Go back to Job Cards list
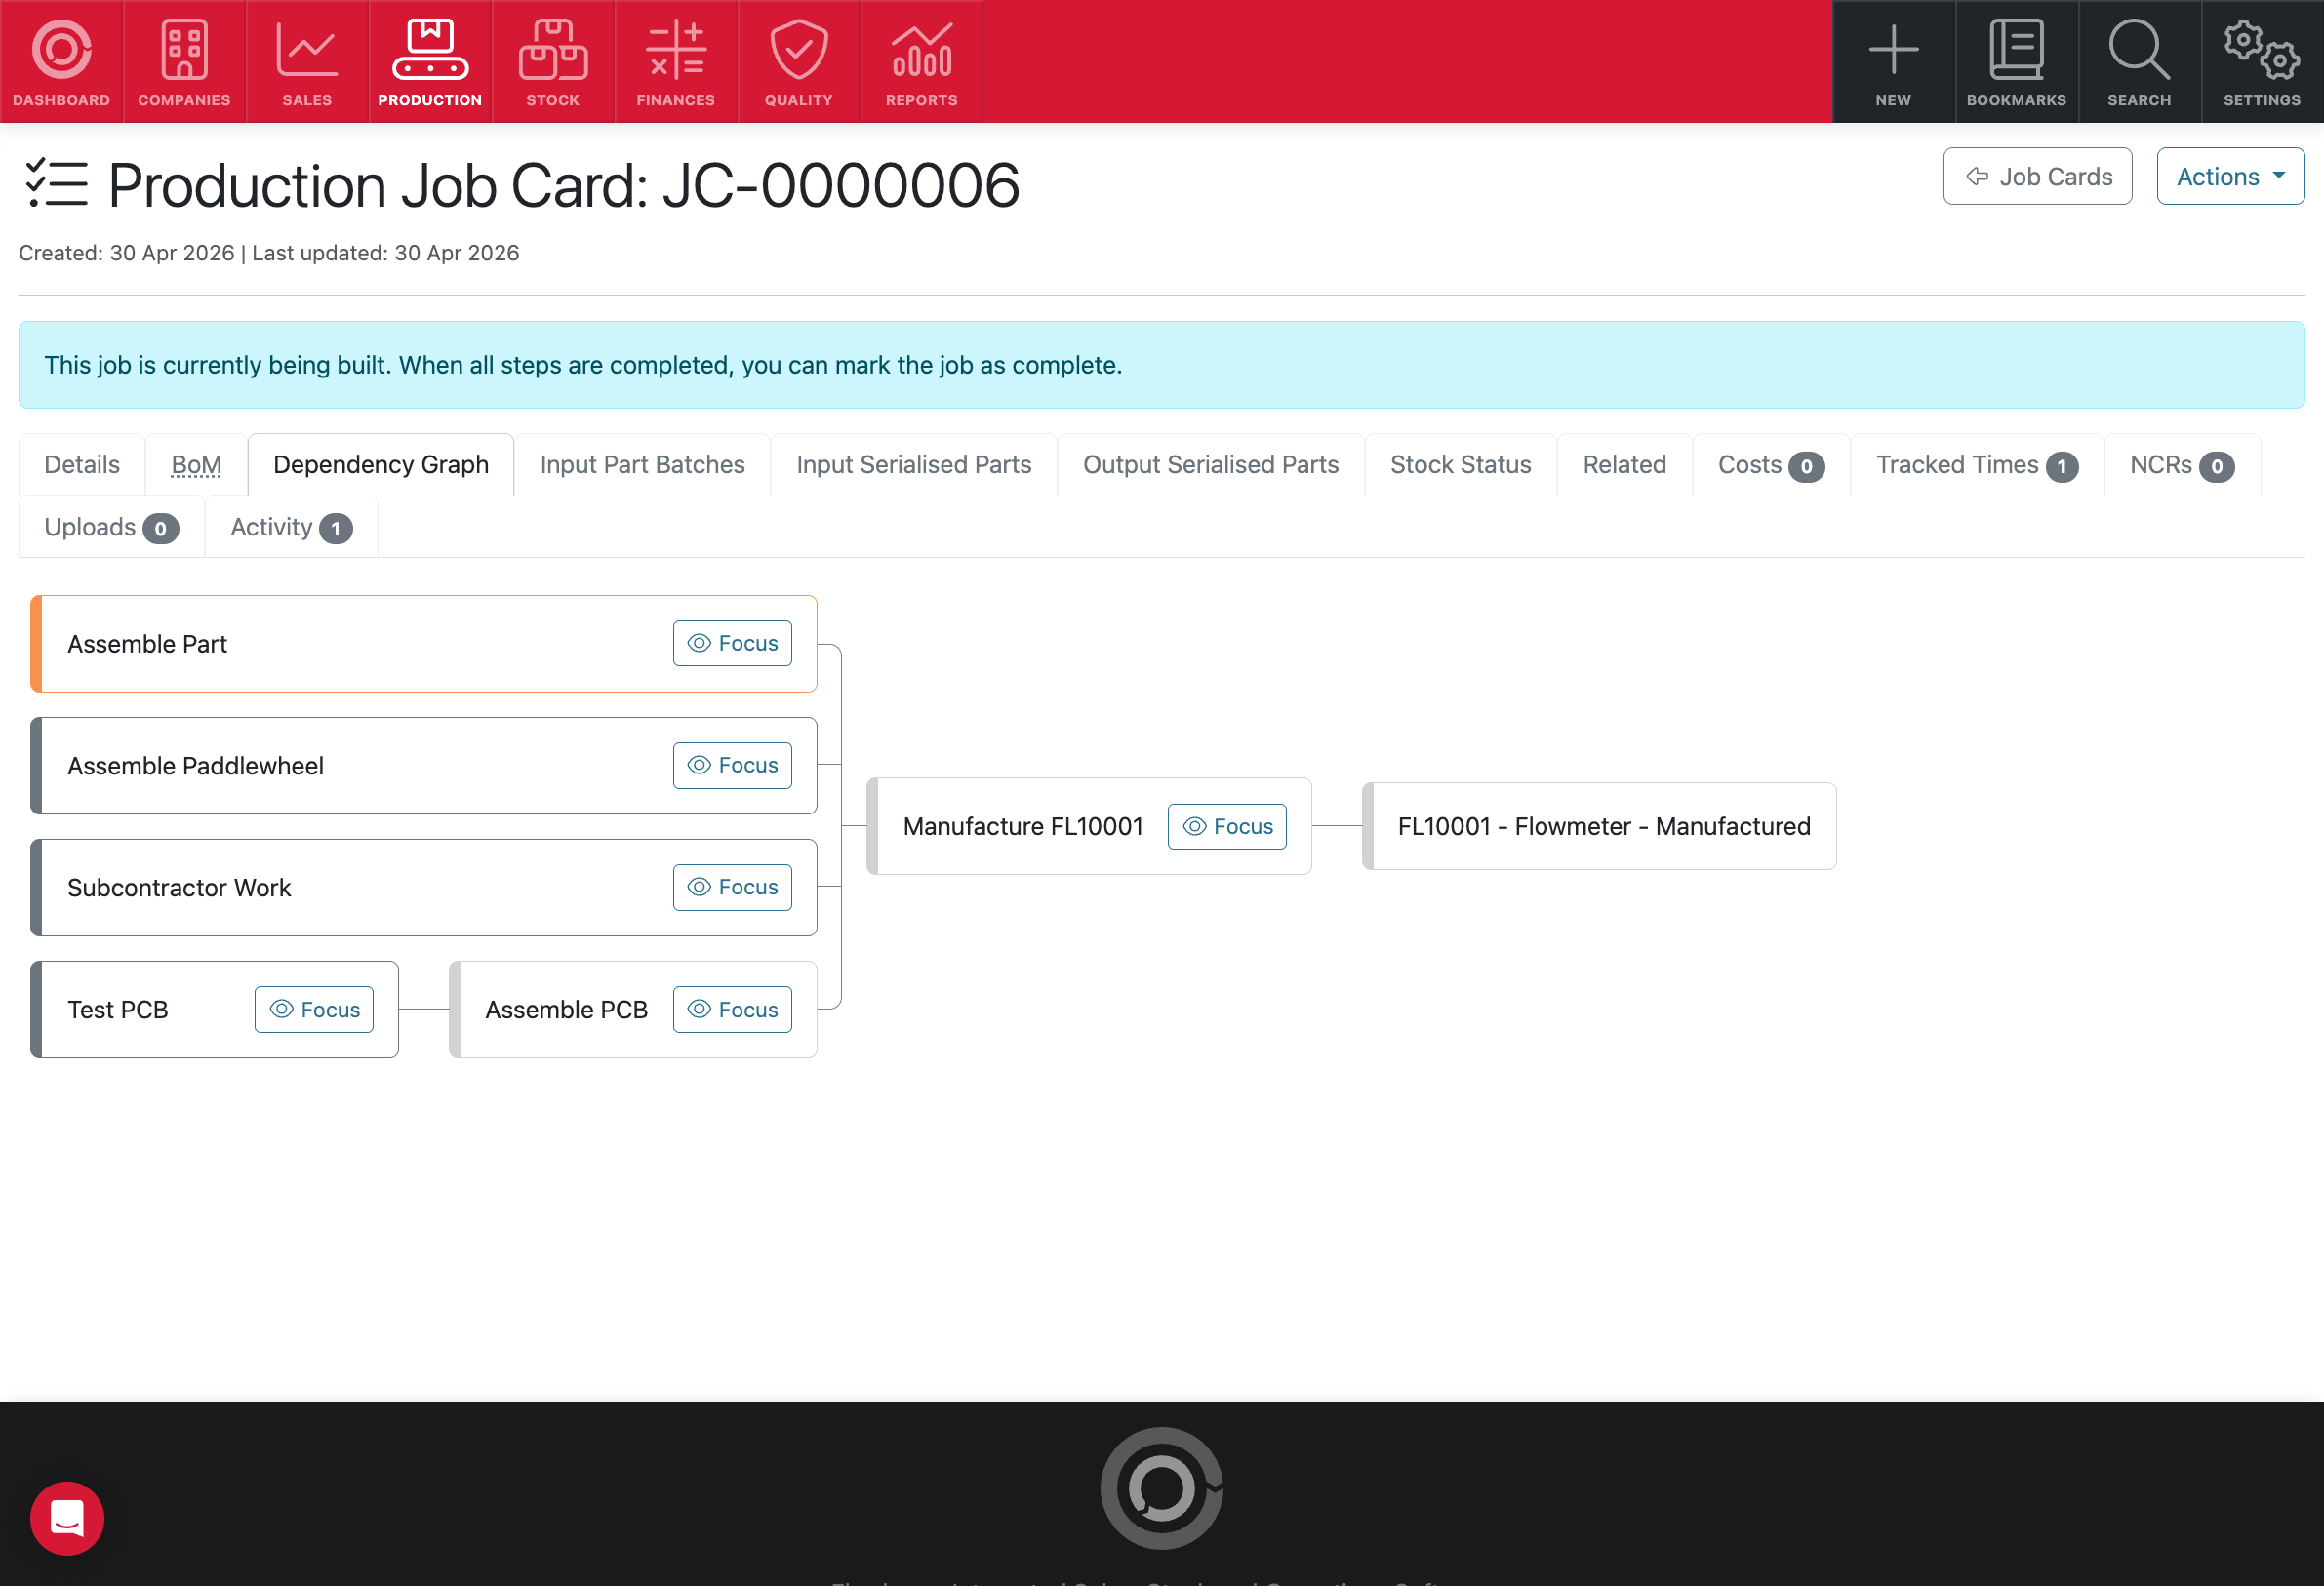The image size is (2324, 1586). pos(2037,176)
